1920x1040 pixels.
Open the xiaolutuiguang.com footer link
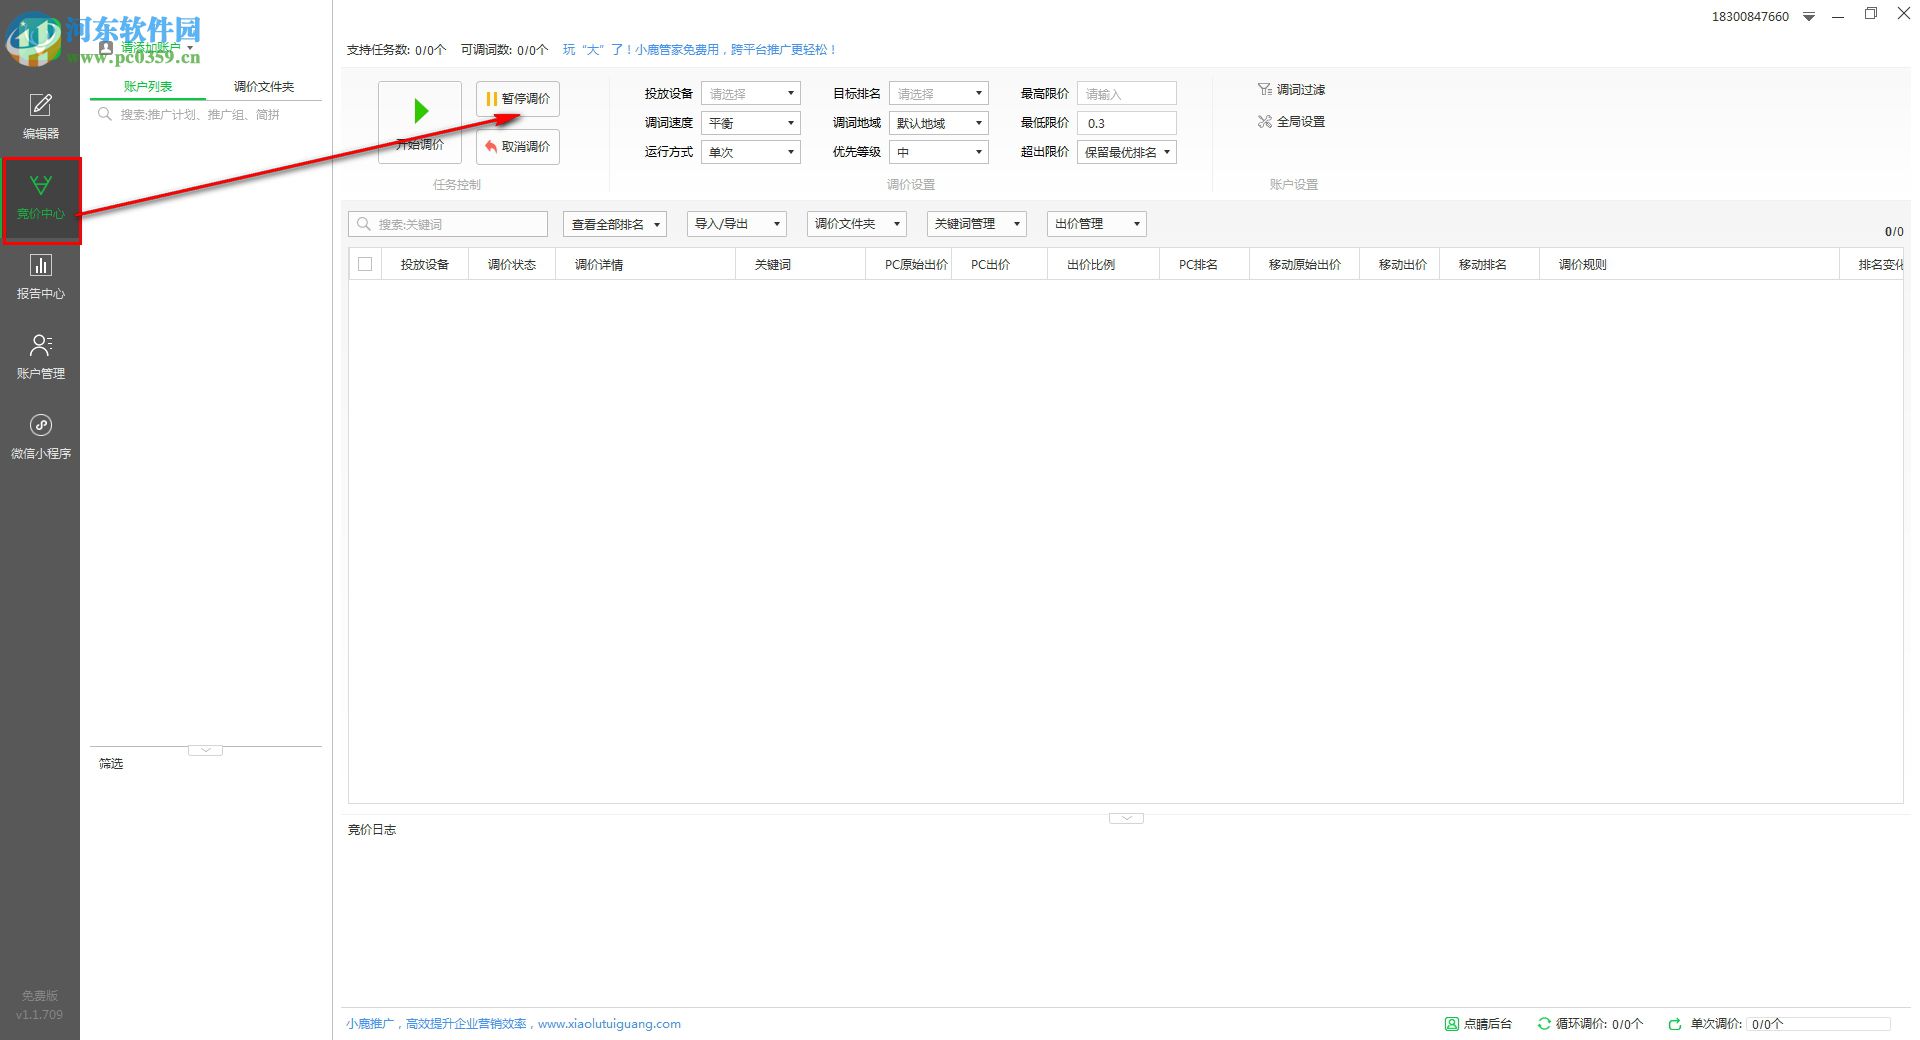(609, 1024)
